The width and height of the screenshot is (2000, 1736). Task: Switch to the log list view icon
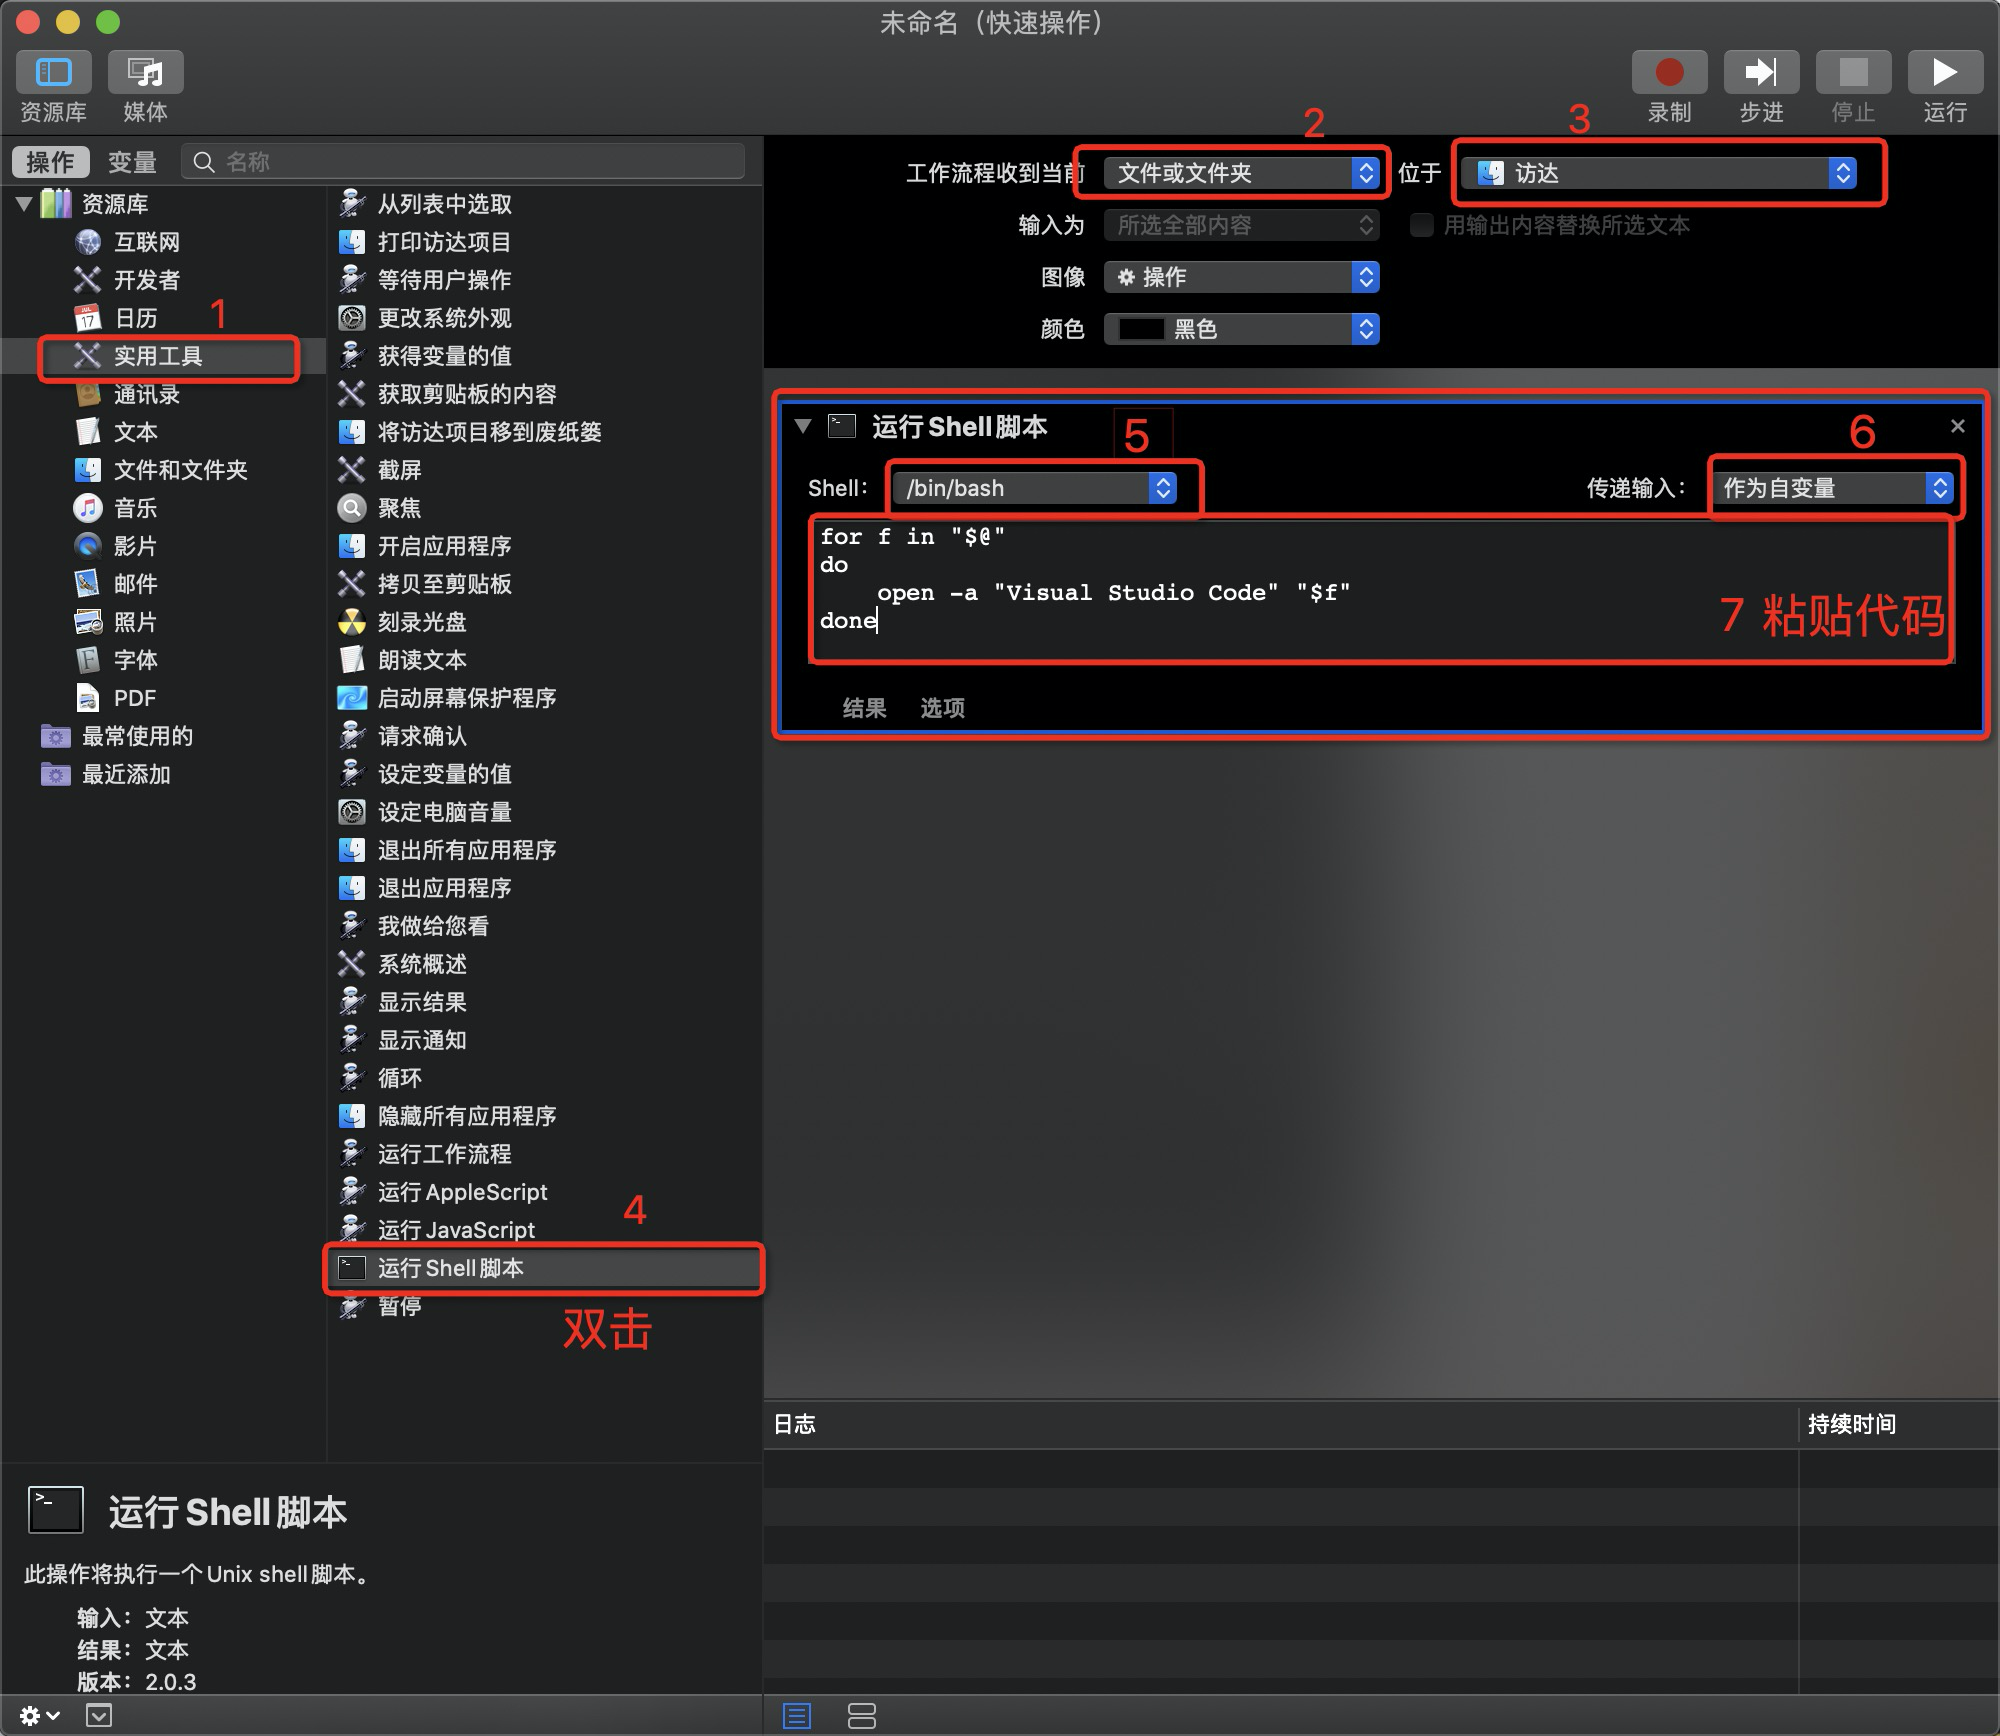coord(797,1716)
